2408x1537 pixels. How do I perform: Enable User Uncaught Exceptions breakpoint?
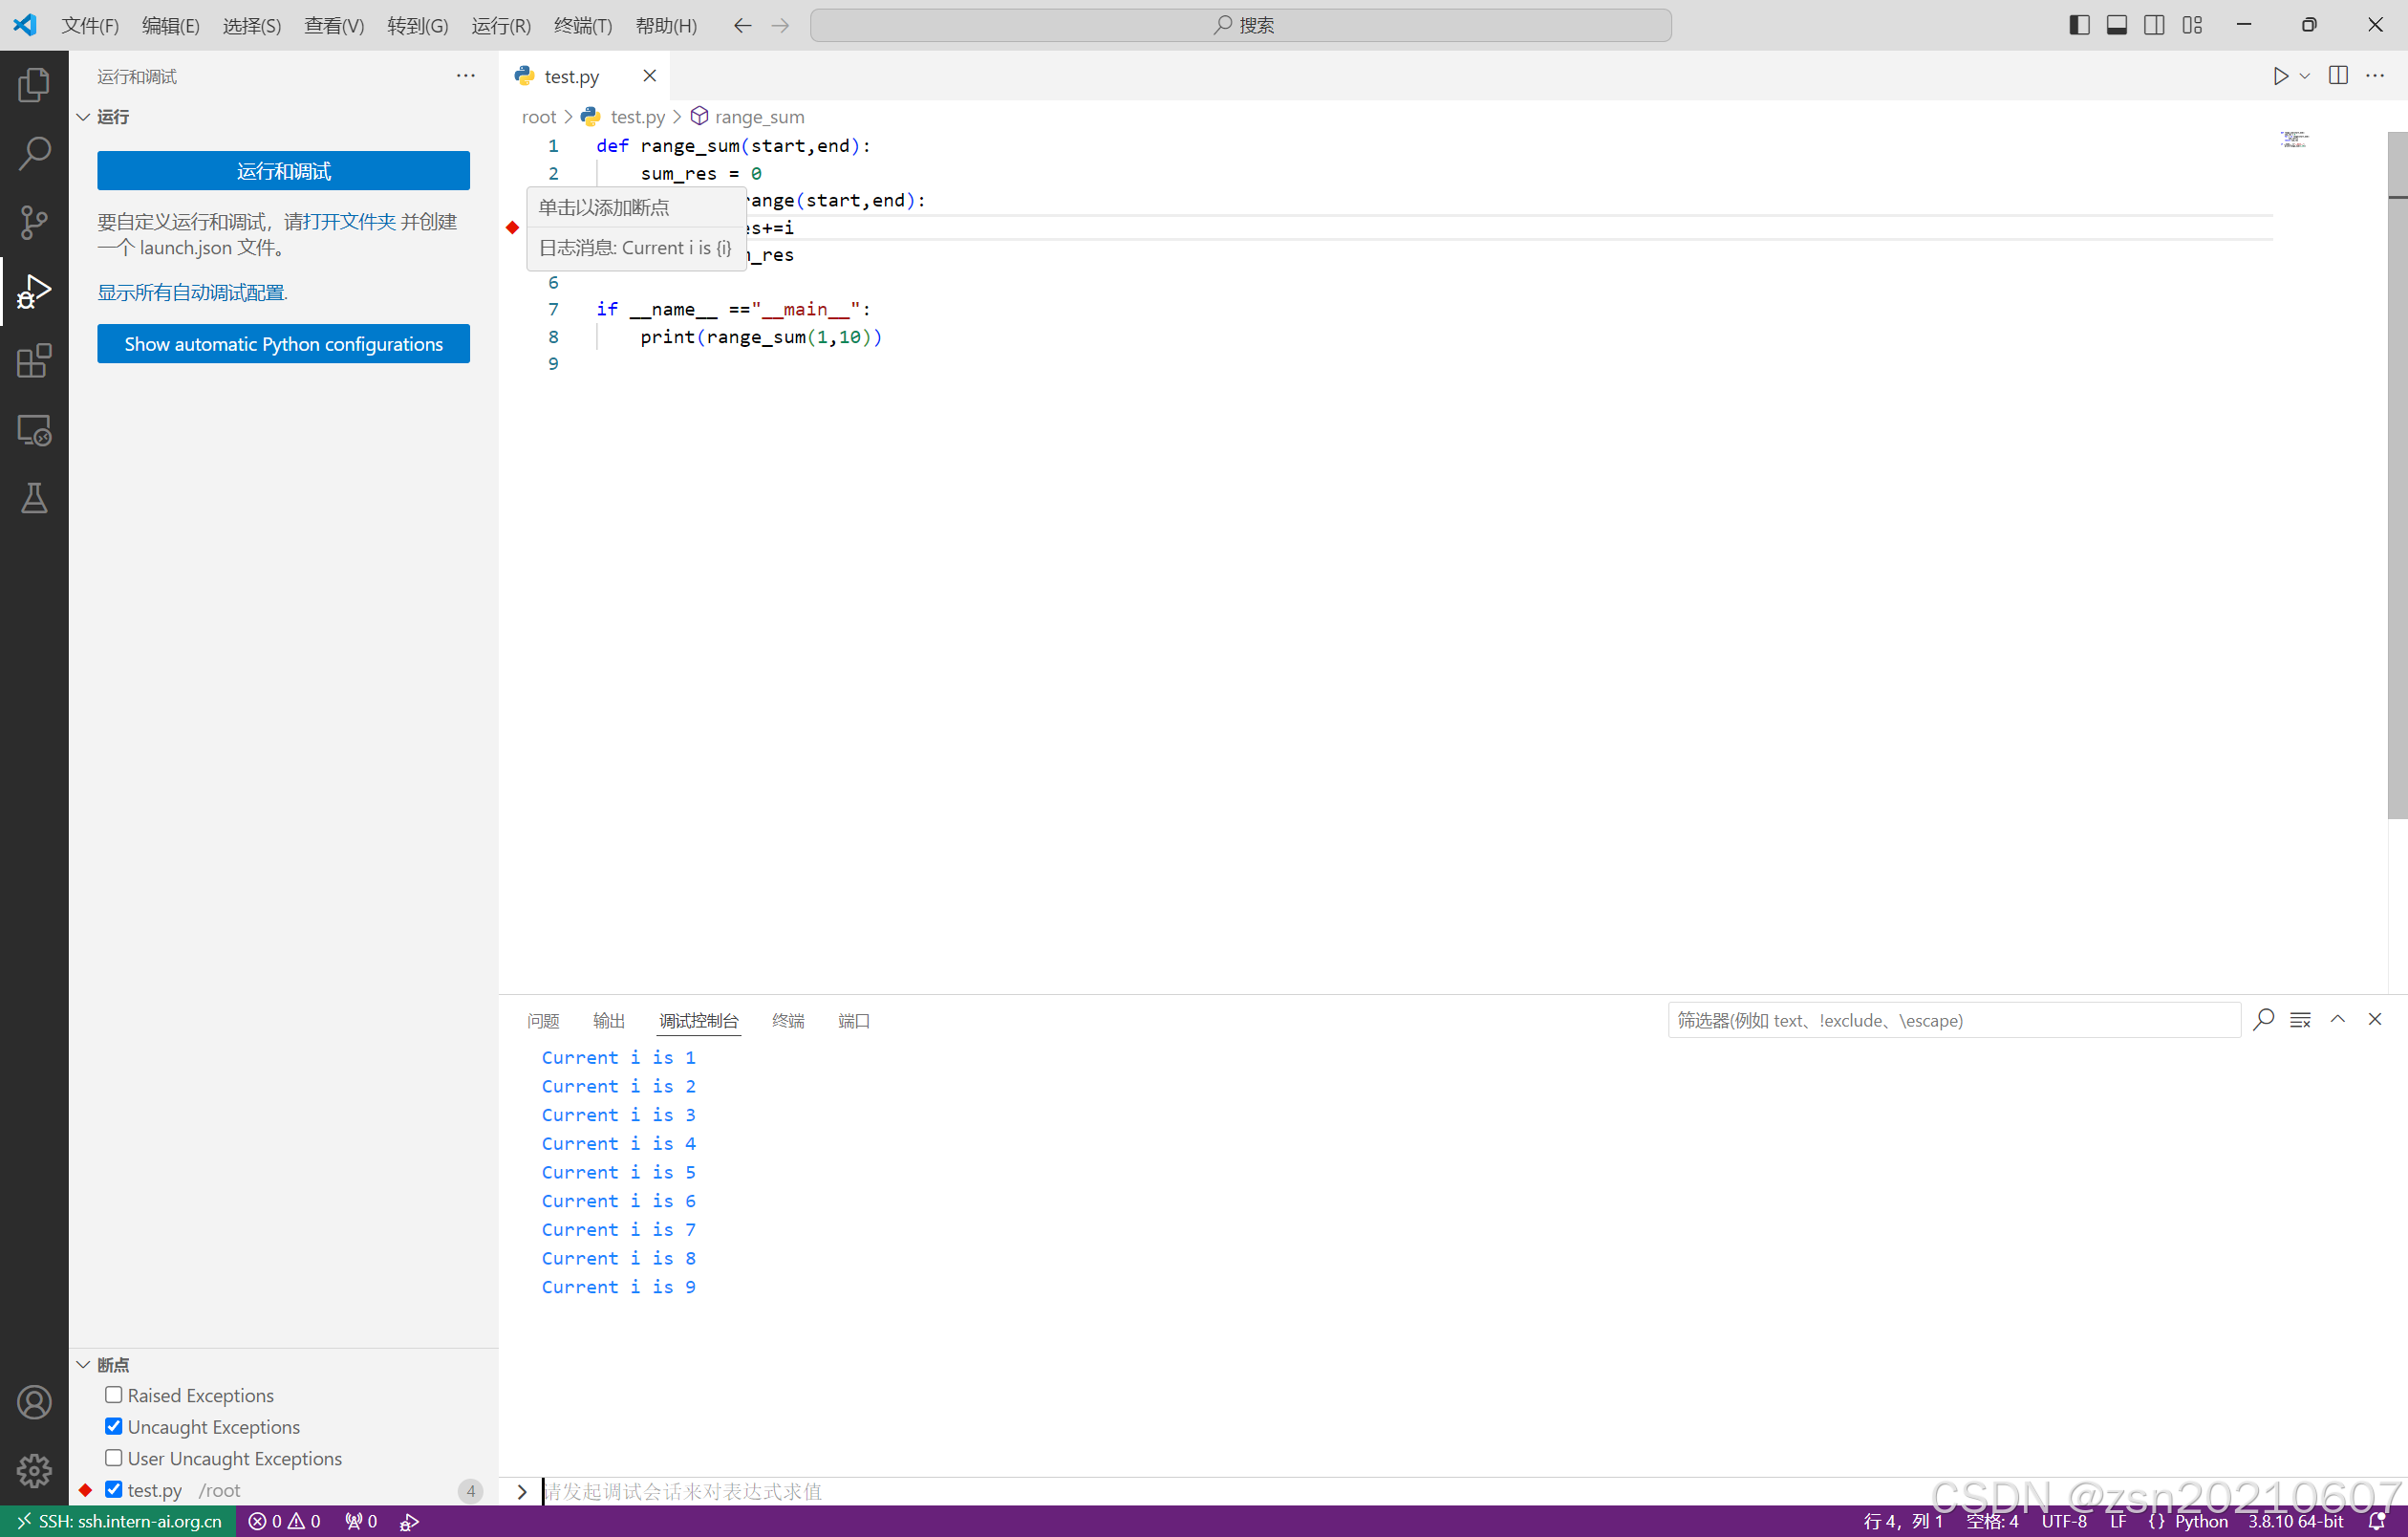pos(113,1458)
